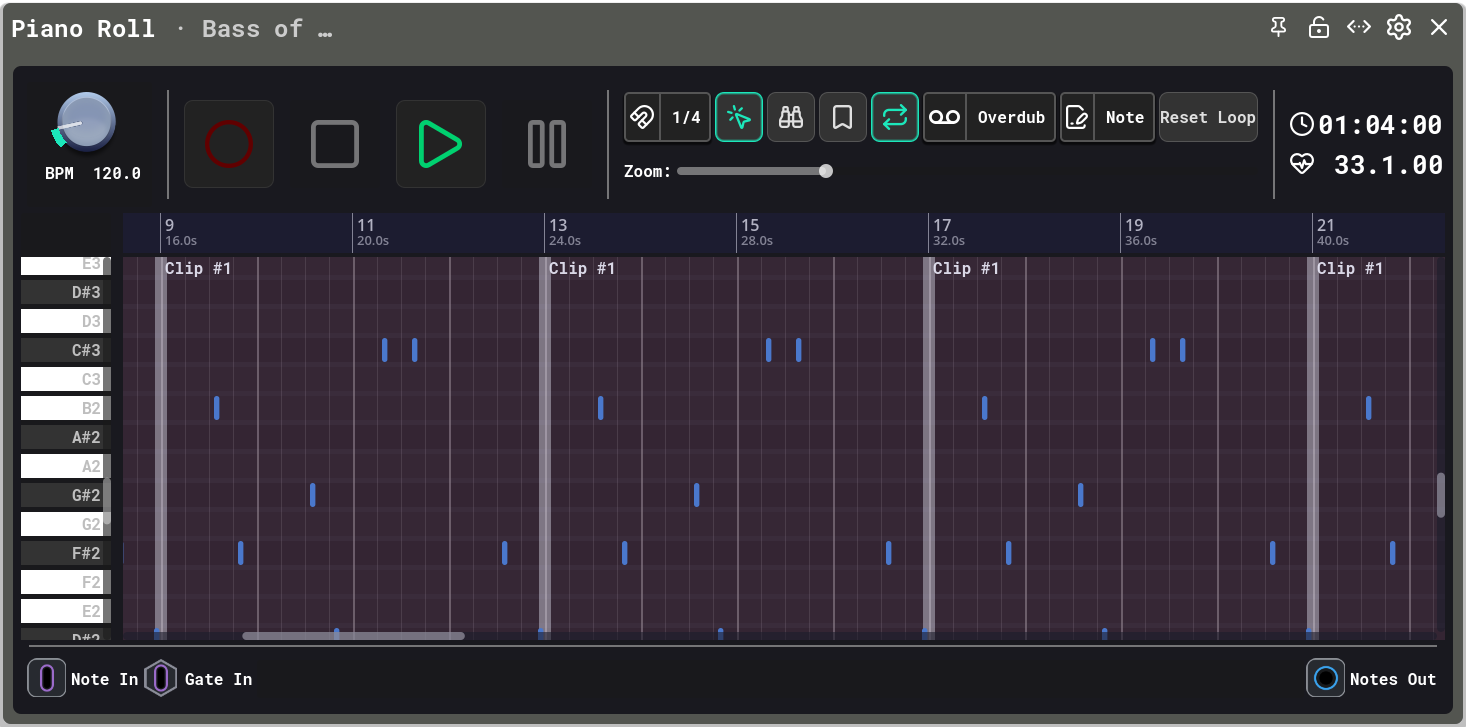
Task: Click the bookmark icon
Action: coord(843,117)
